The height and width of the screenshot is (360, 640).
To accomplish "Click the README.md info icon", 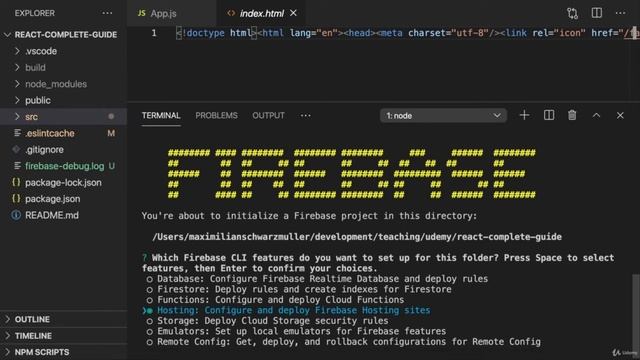I will tap(16, 215).
